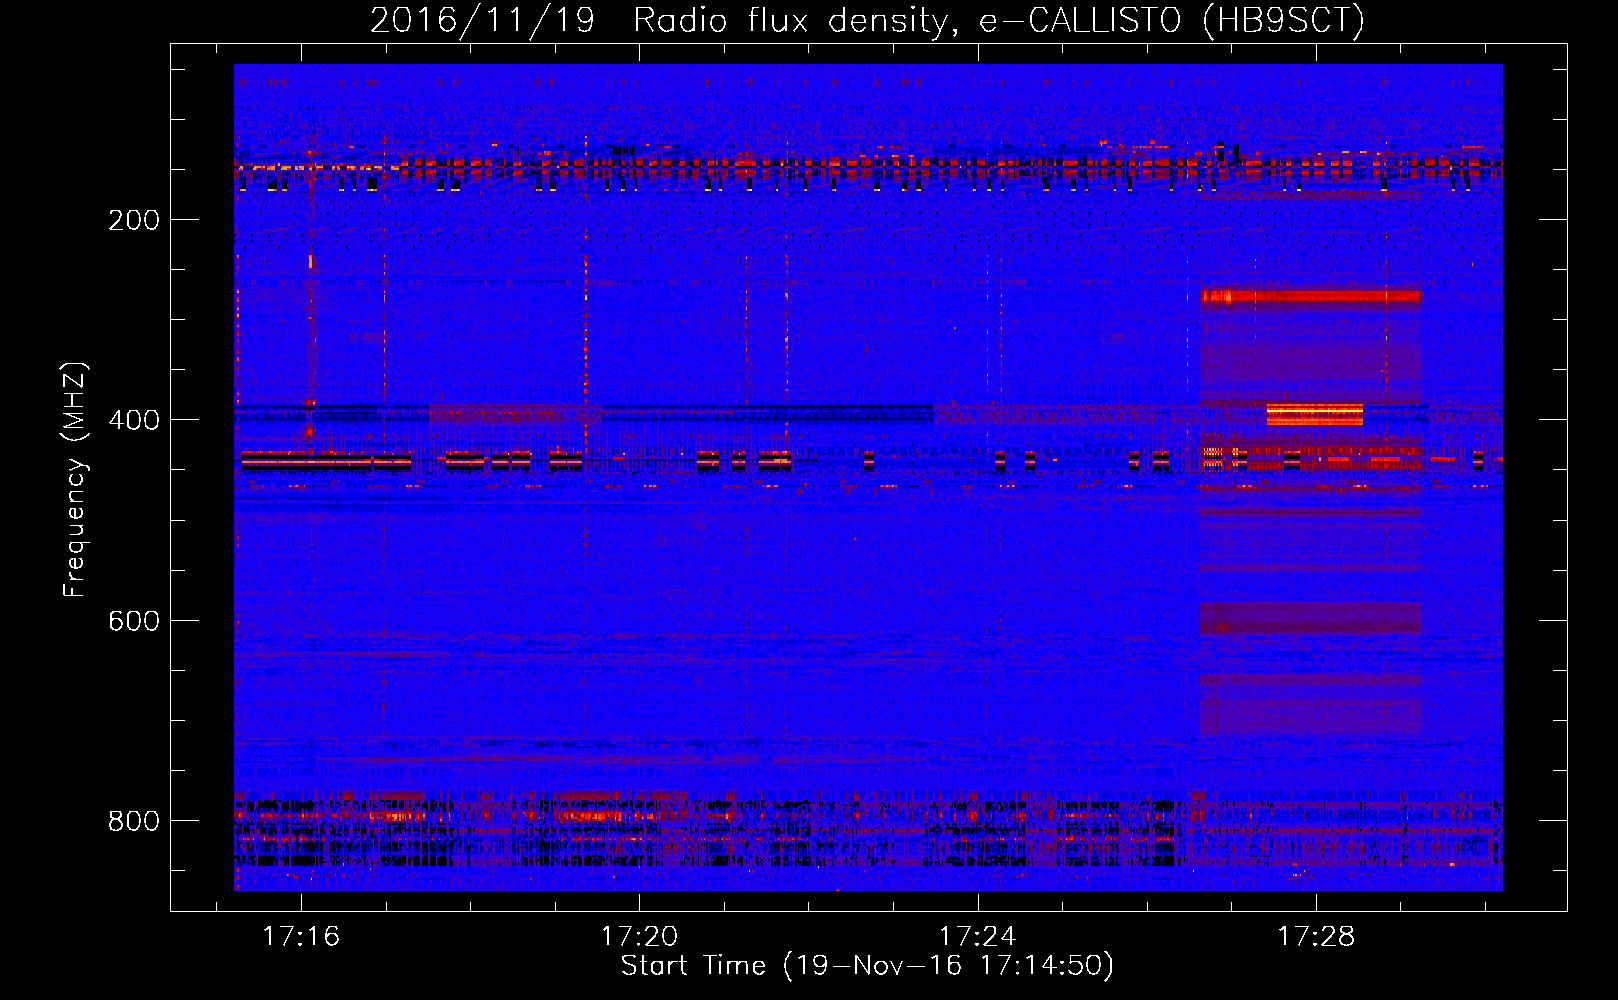Click the 17:24 time tick label
The width and height of the screenshot is (1618, 1000).
click(977, 936)
